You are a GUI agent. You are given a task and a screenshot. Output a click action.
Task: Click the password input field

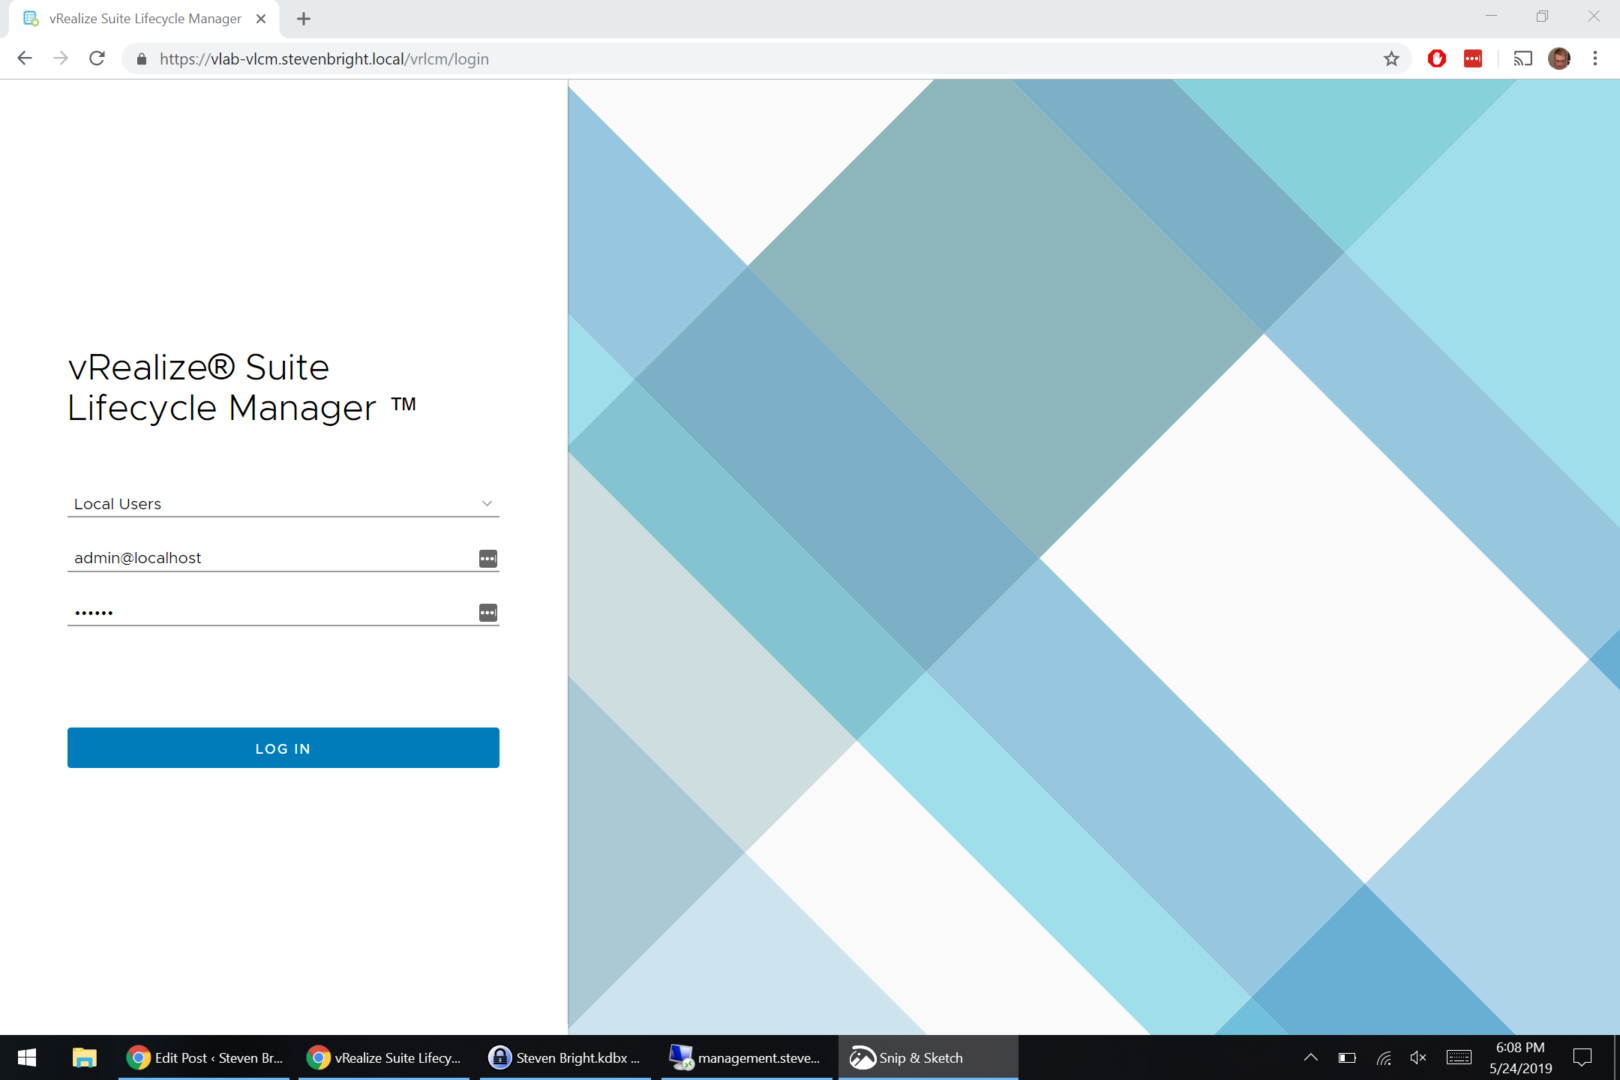[x=270, y=612]
